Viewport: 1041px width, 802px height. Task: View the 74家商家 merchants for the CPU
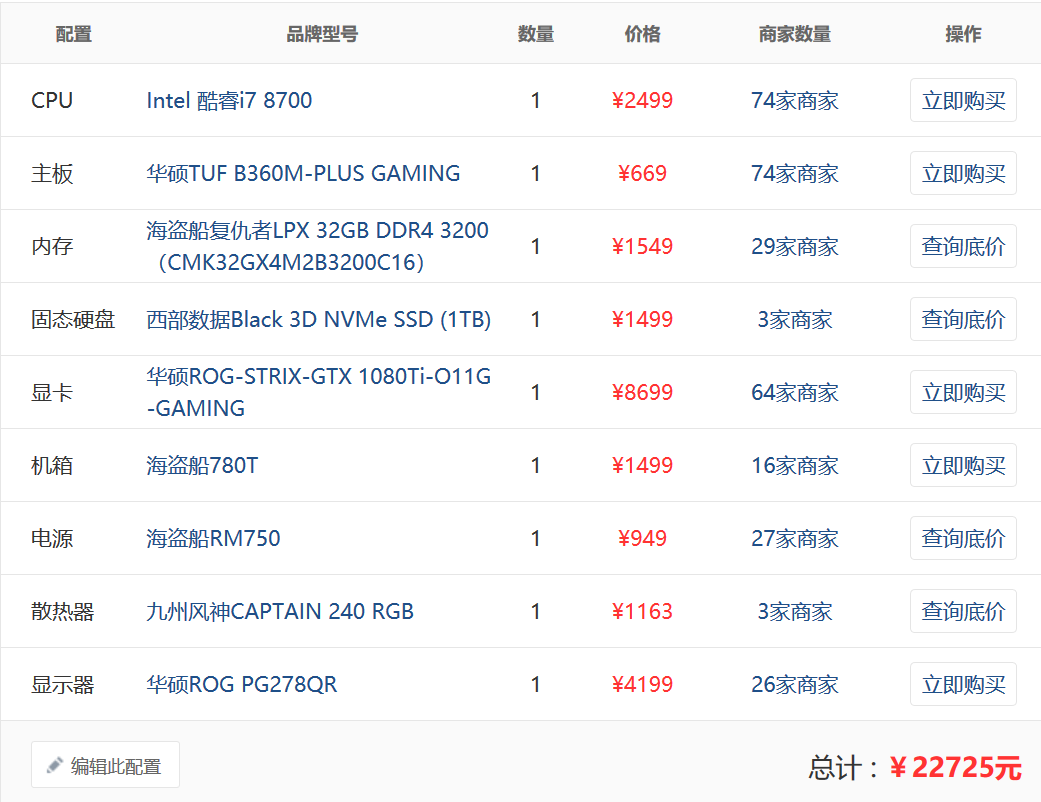(x=794, y=100)
